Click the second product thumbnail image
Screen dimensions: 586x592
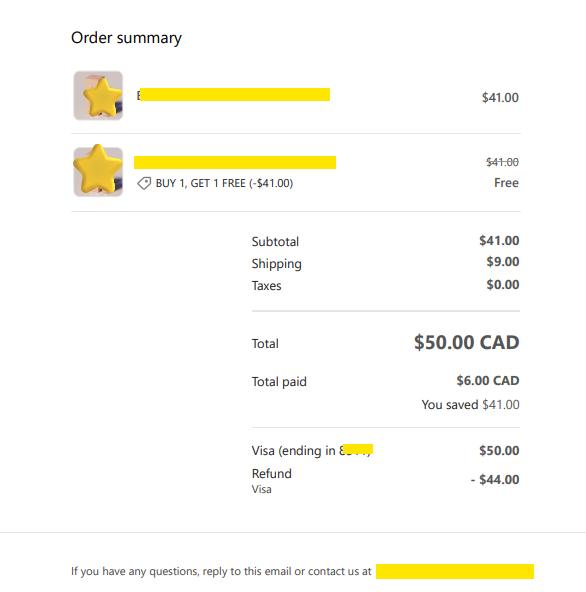pos(98,171)
